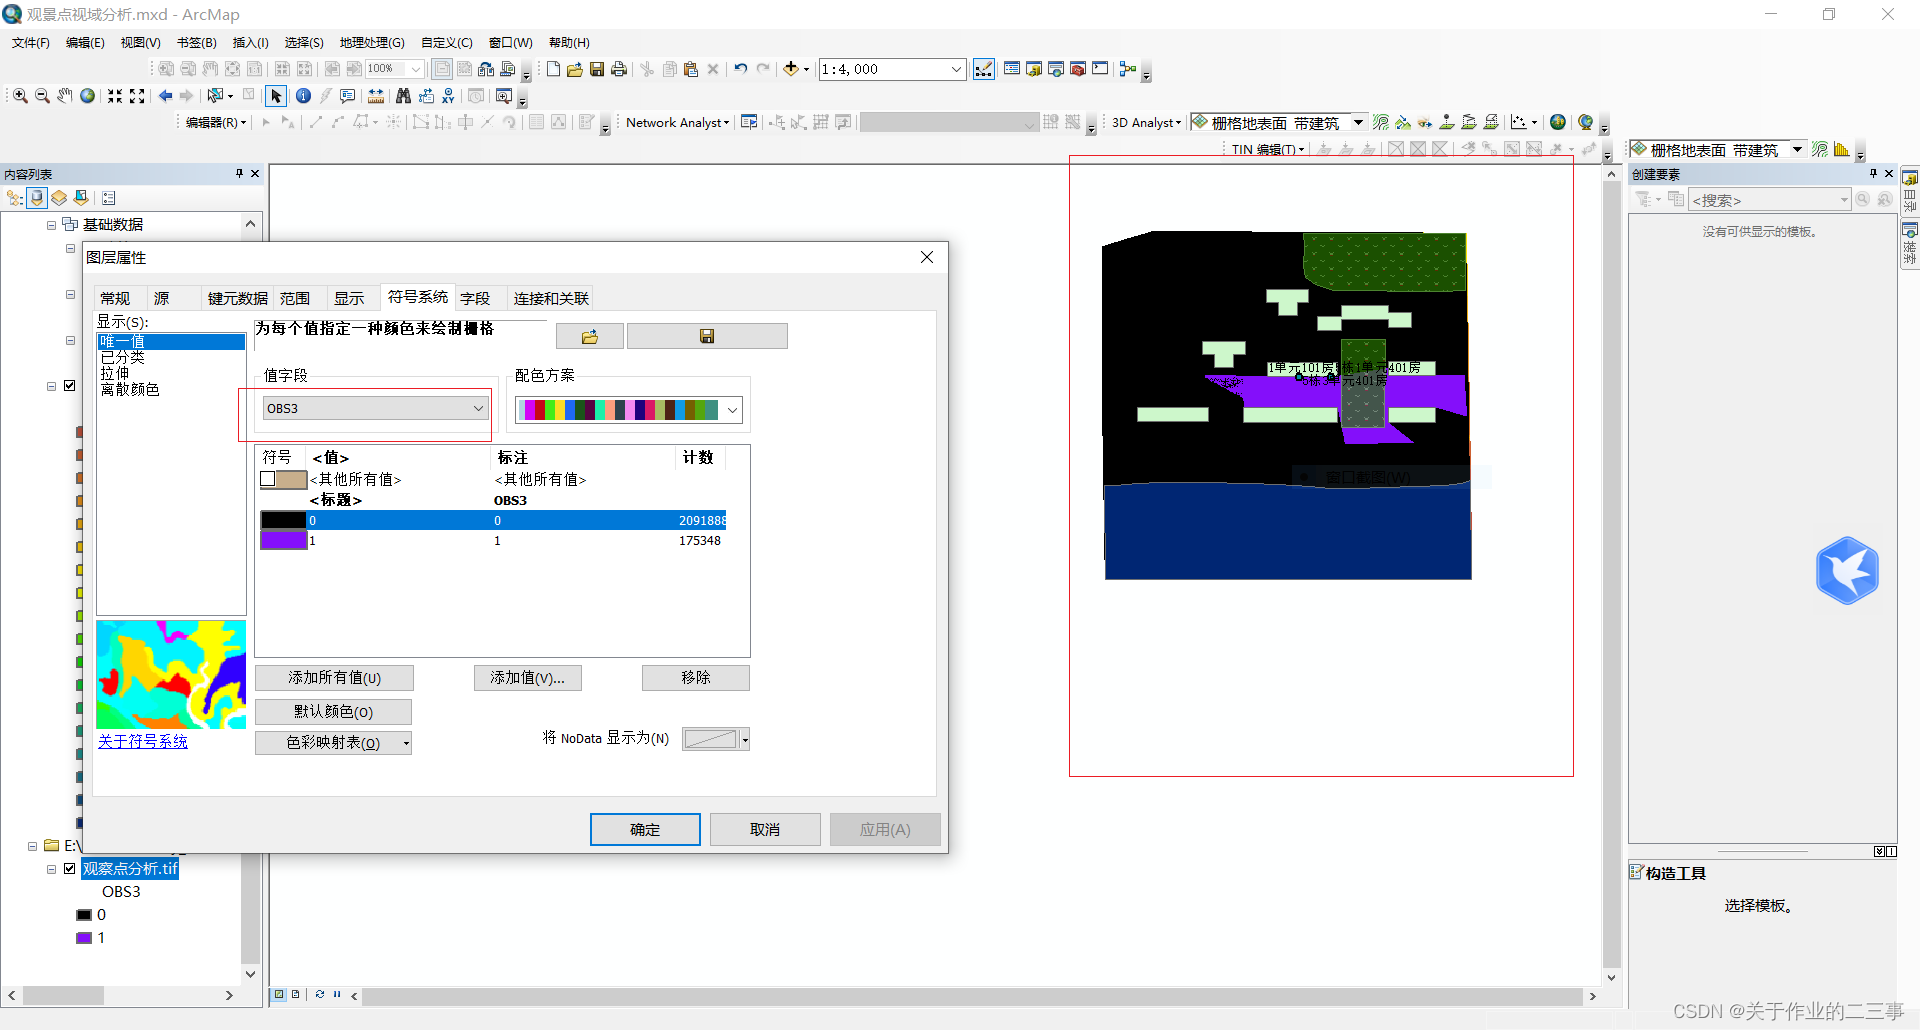Click the New map document icon
The height and width of the screenshot is (1030, 1920).
553,69
